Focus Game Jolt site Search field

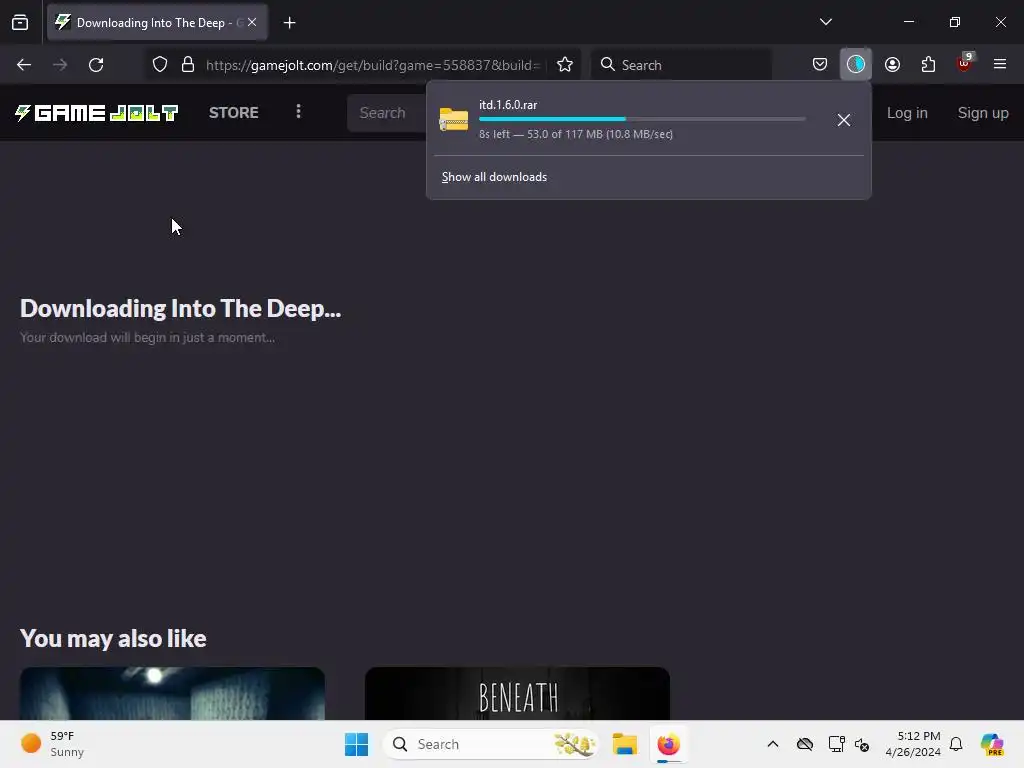pyautogui.click(x=386, y=113)
